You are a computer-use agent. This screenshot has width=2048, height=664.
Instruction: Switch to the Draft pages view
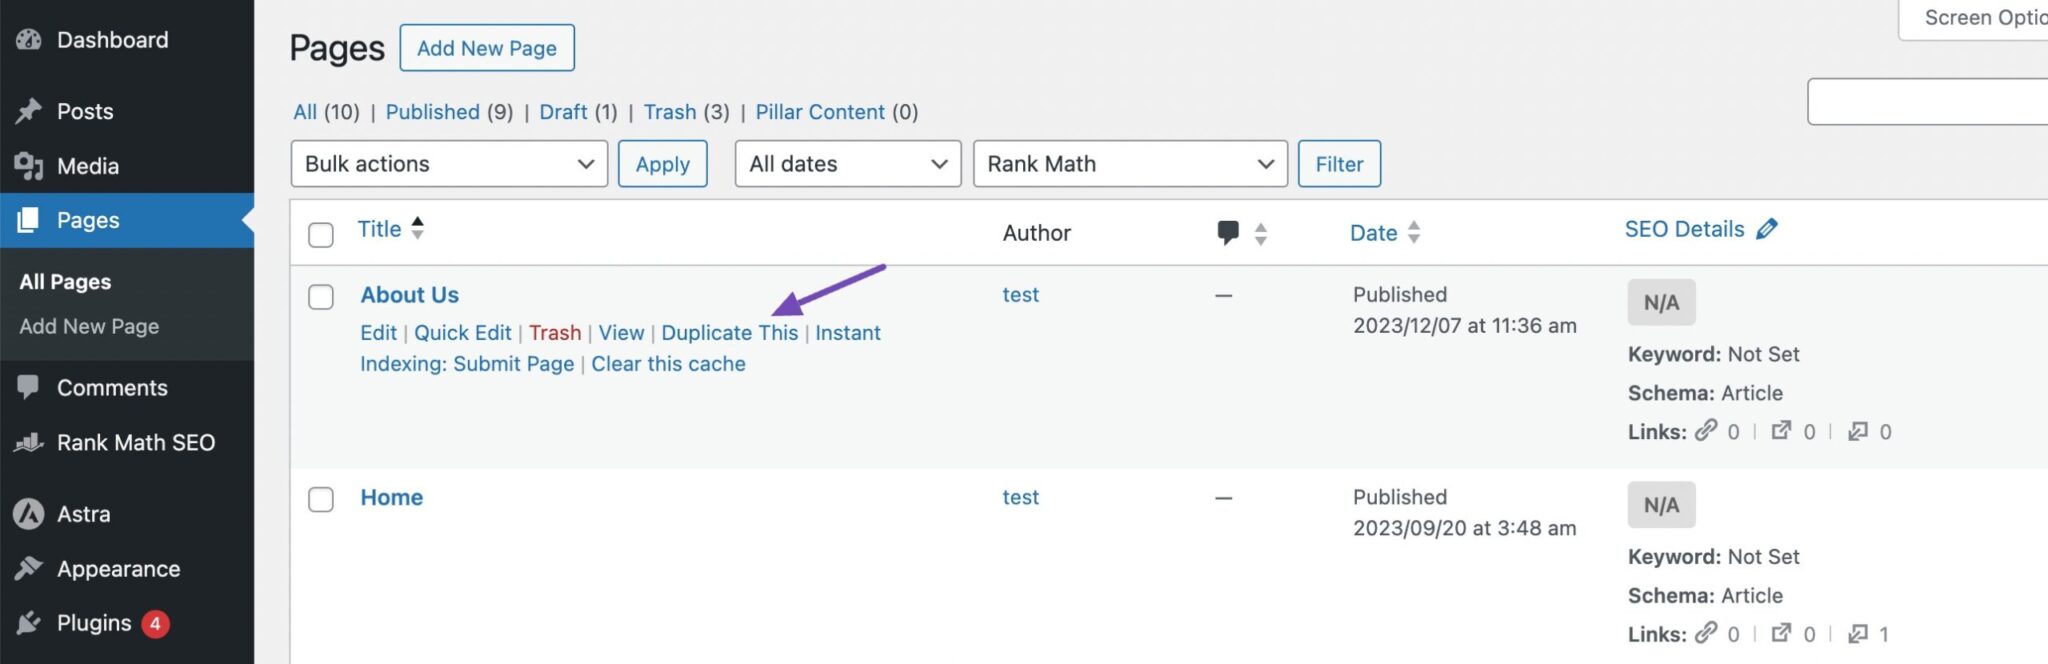tap(563, 112)
